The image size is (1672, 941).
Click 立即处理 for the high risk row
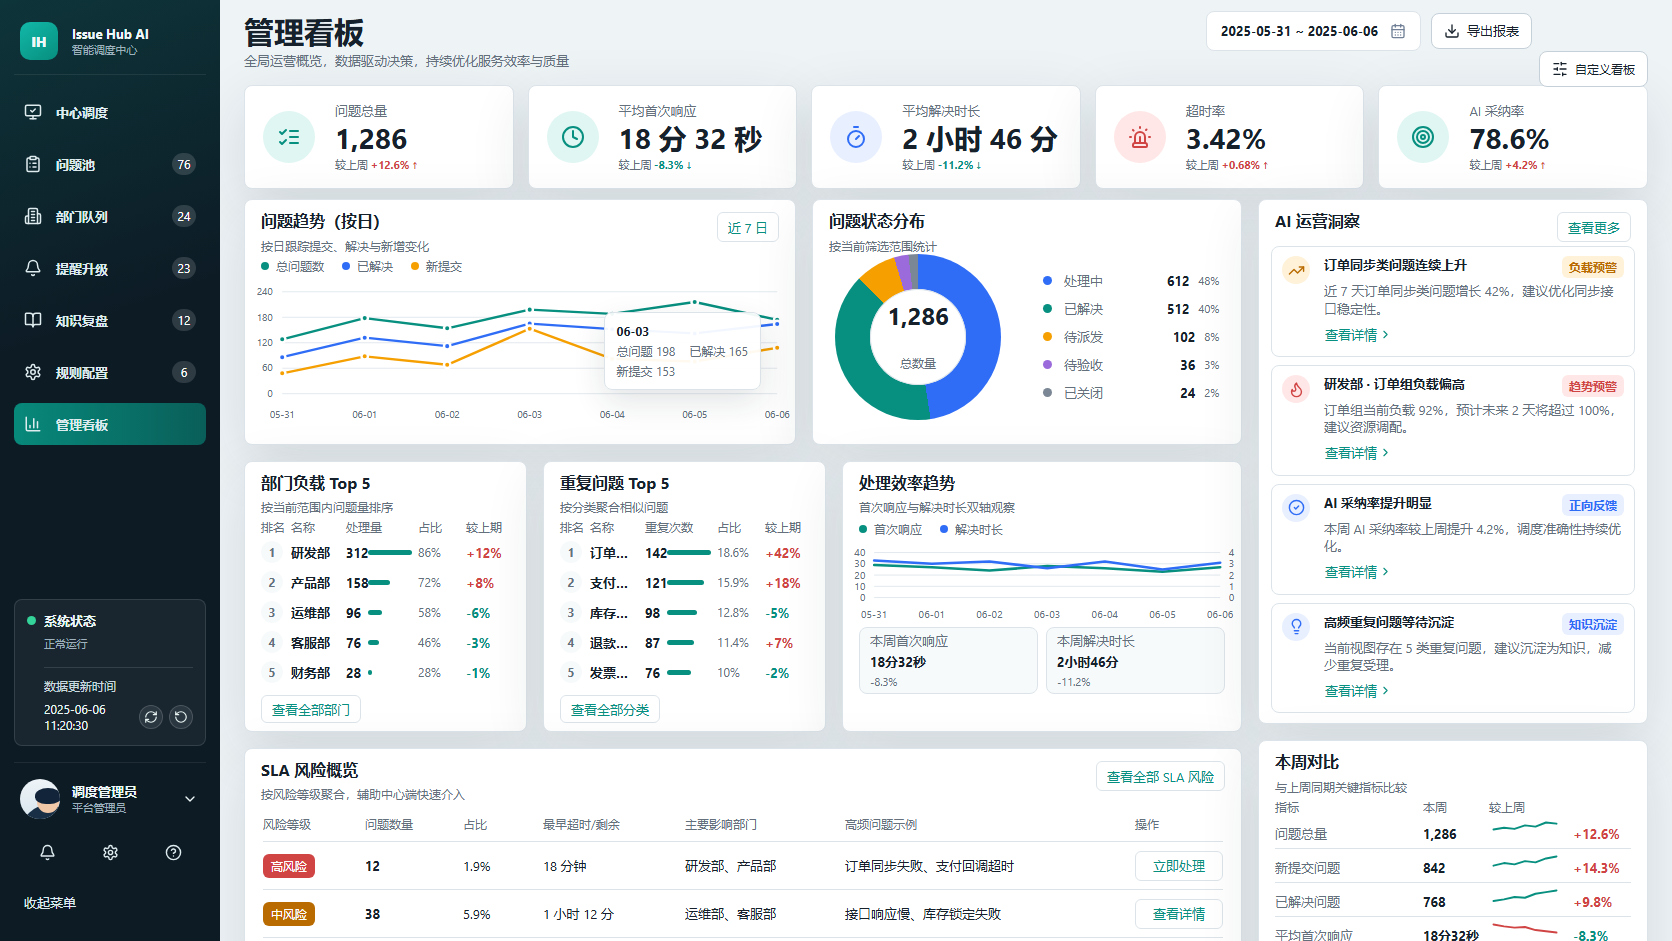point(1179,866)
